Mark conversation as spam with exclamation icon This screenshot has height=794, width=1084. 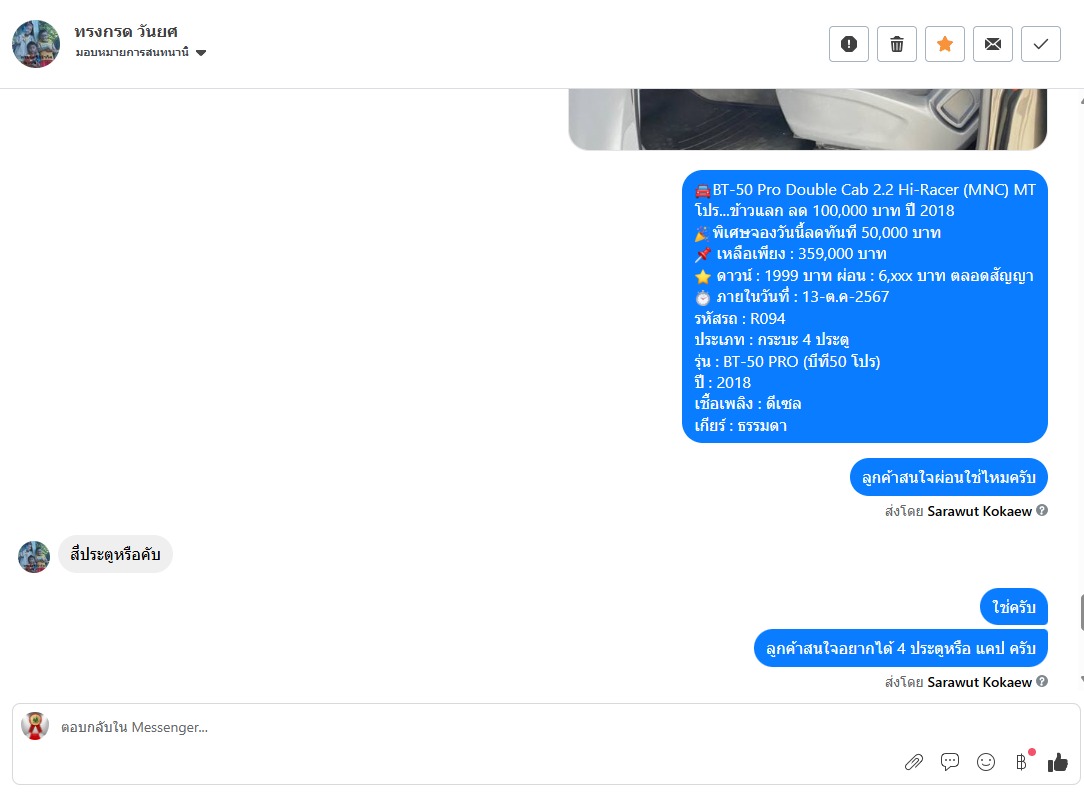(848, 44)
